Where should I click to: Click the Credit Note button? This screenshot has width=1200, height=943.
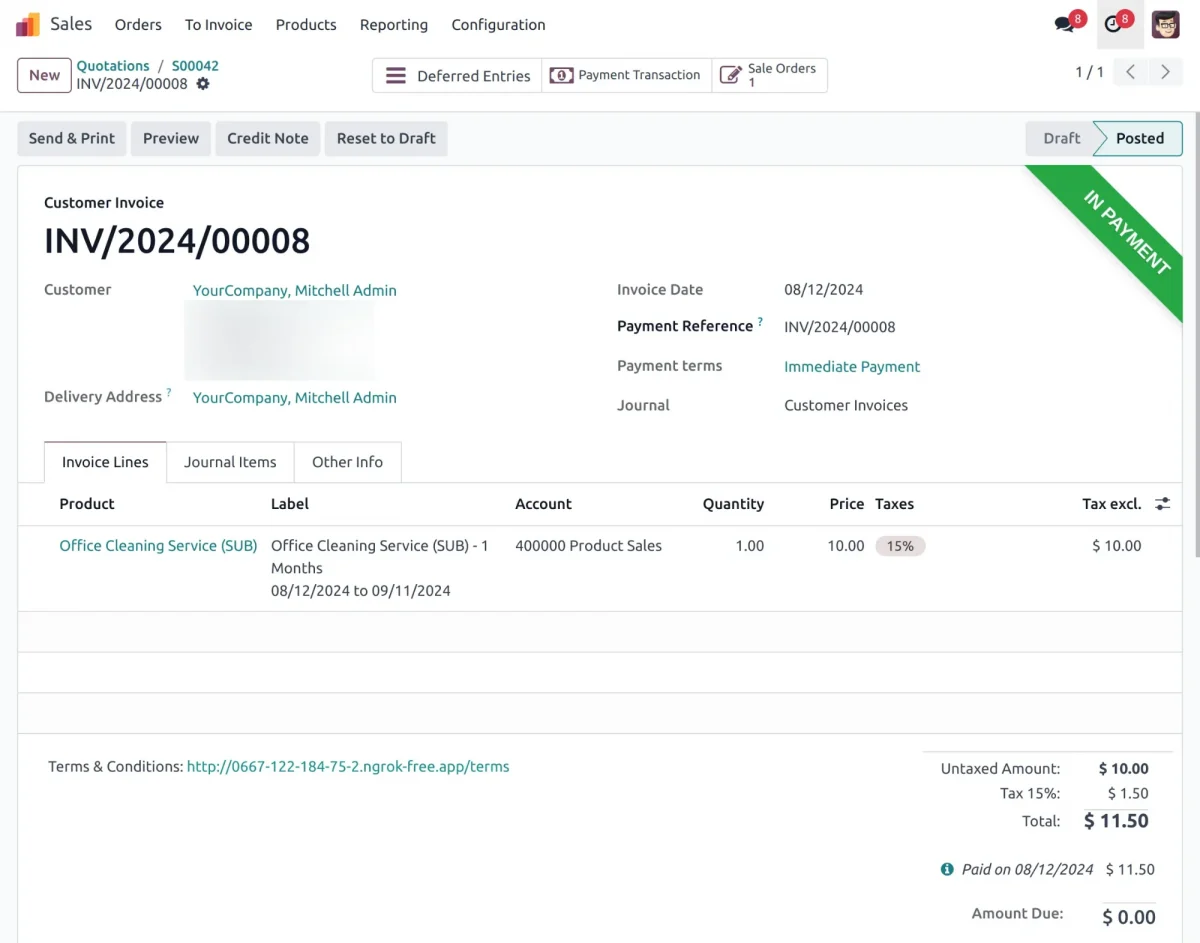click(267, 138)
